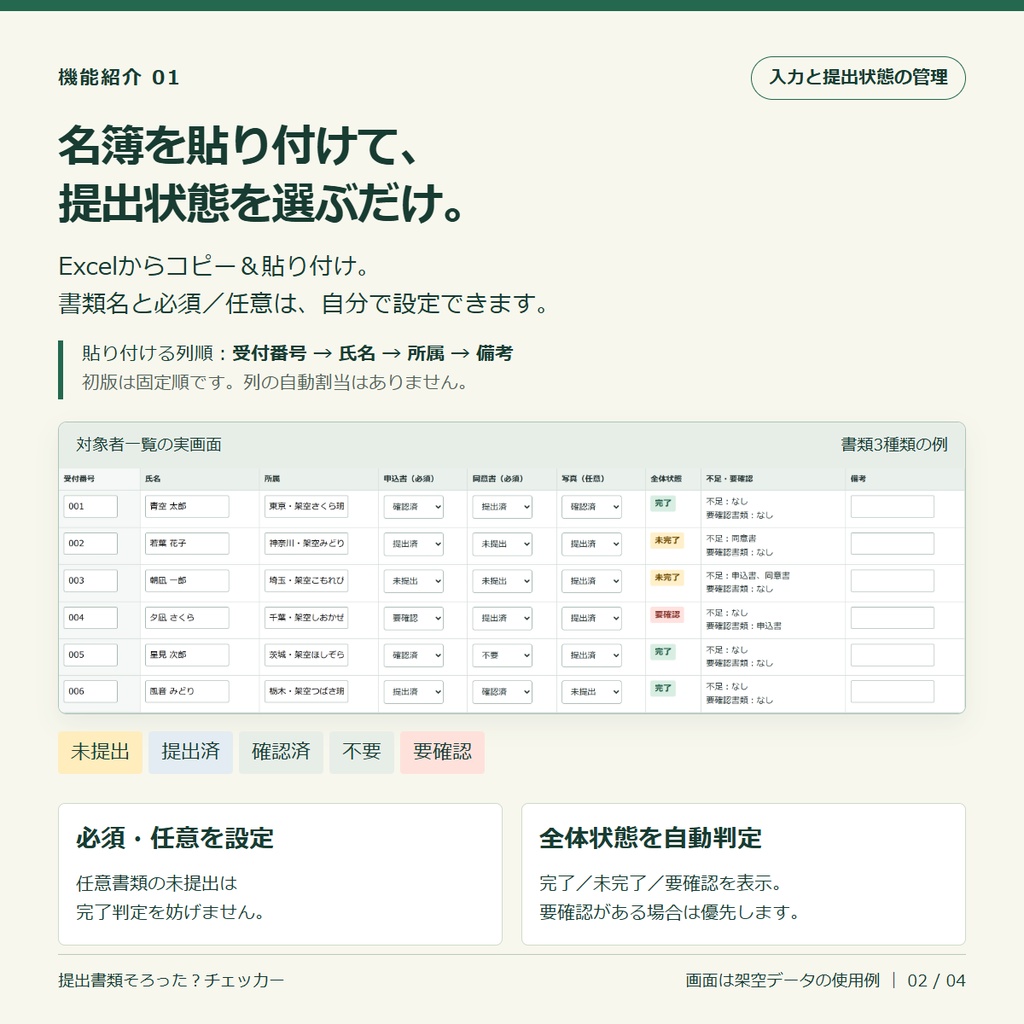Click the 対象者一覧の実画面 panel title

(149, 445)
